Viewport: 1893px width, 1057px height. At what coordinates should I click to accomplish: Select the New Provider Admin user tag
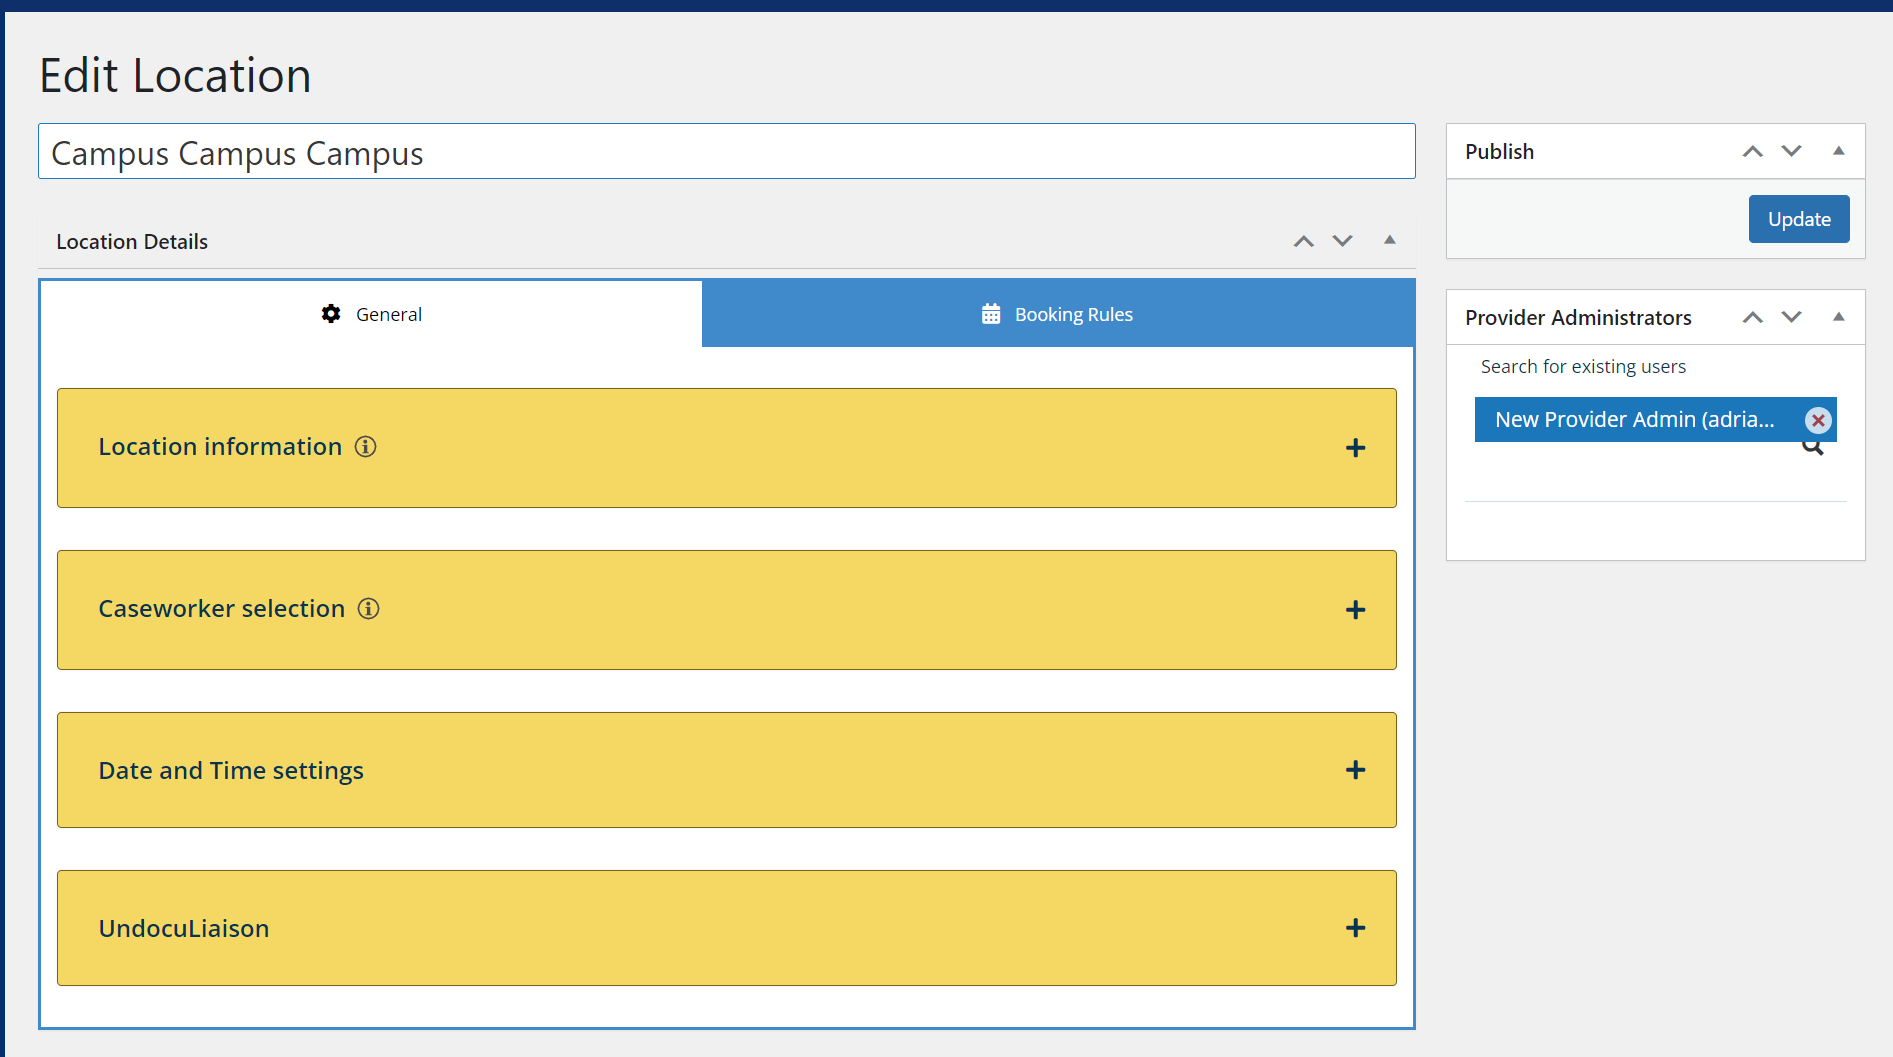tap(1630, 419)
